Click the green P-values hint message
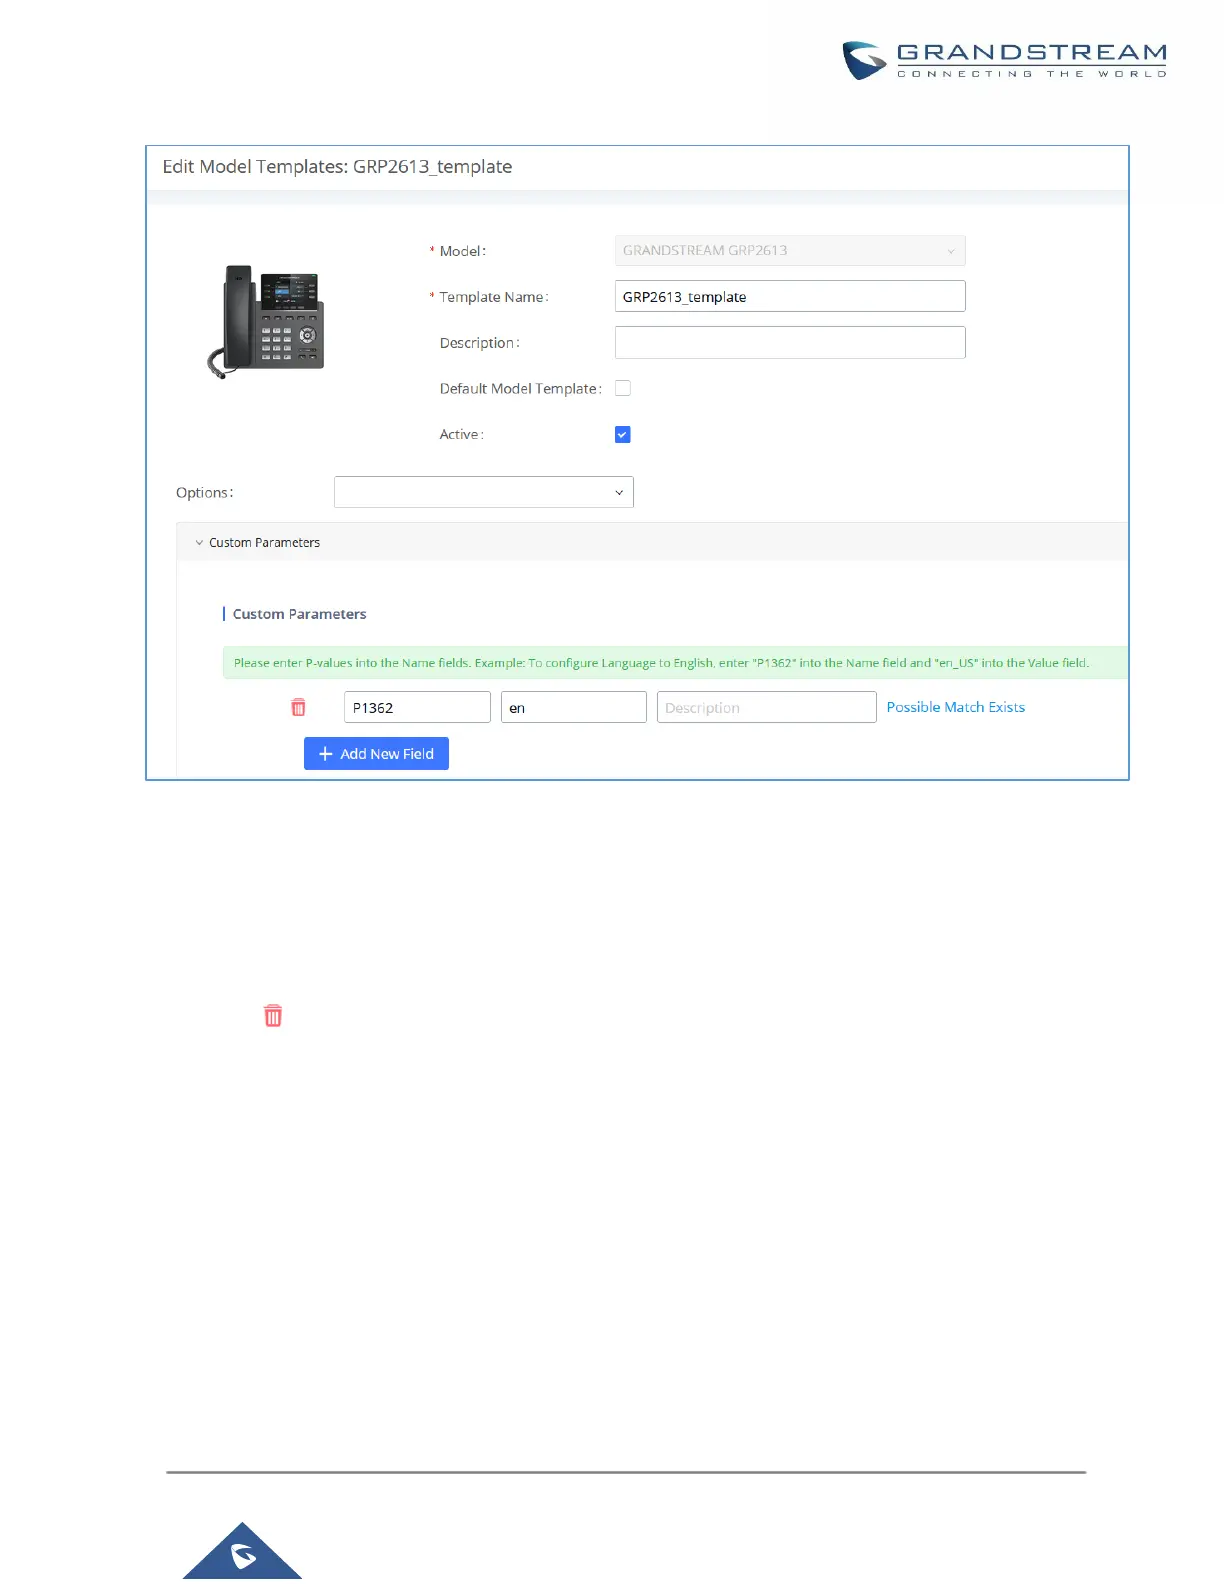1224x1584 pixels. pos(675,662)
